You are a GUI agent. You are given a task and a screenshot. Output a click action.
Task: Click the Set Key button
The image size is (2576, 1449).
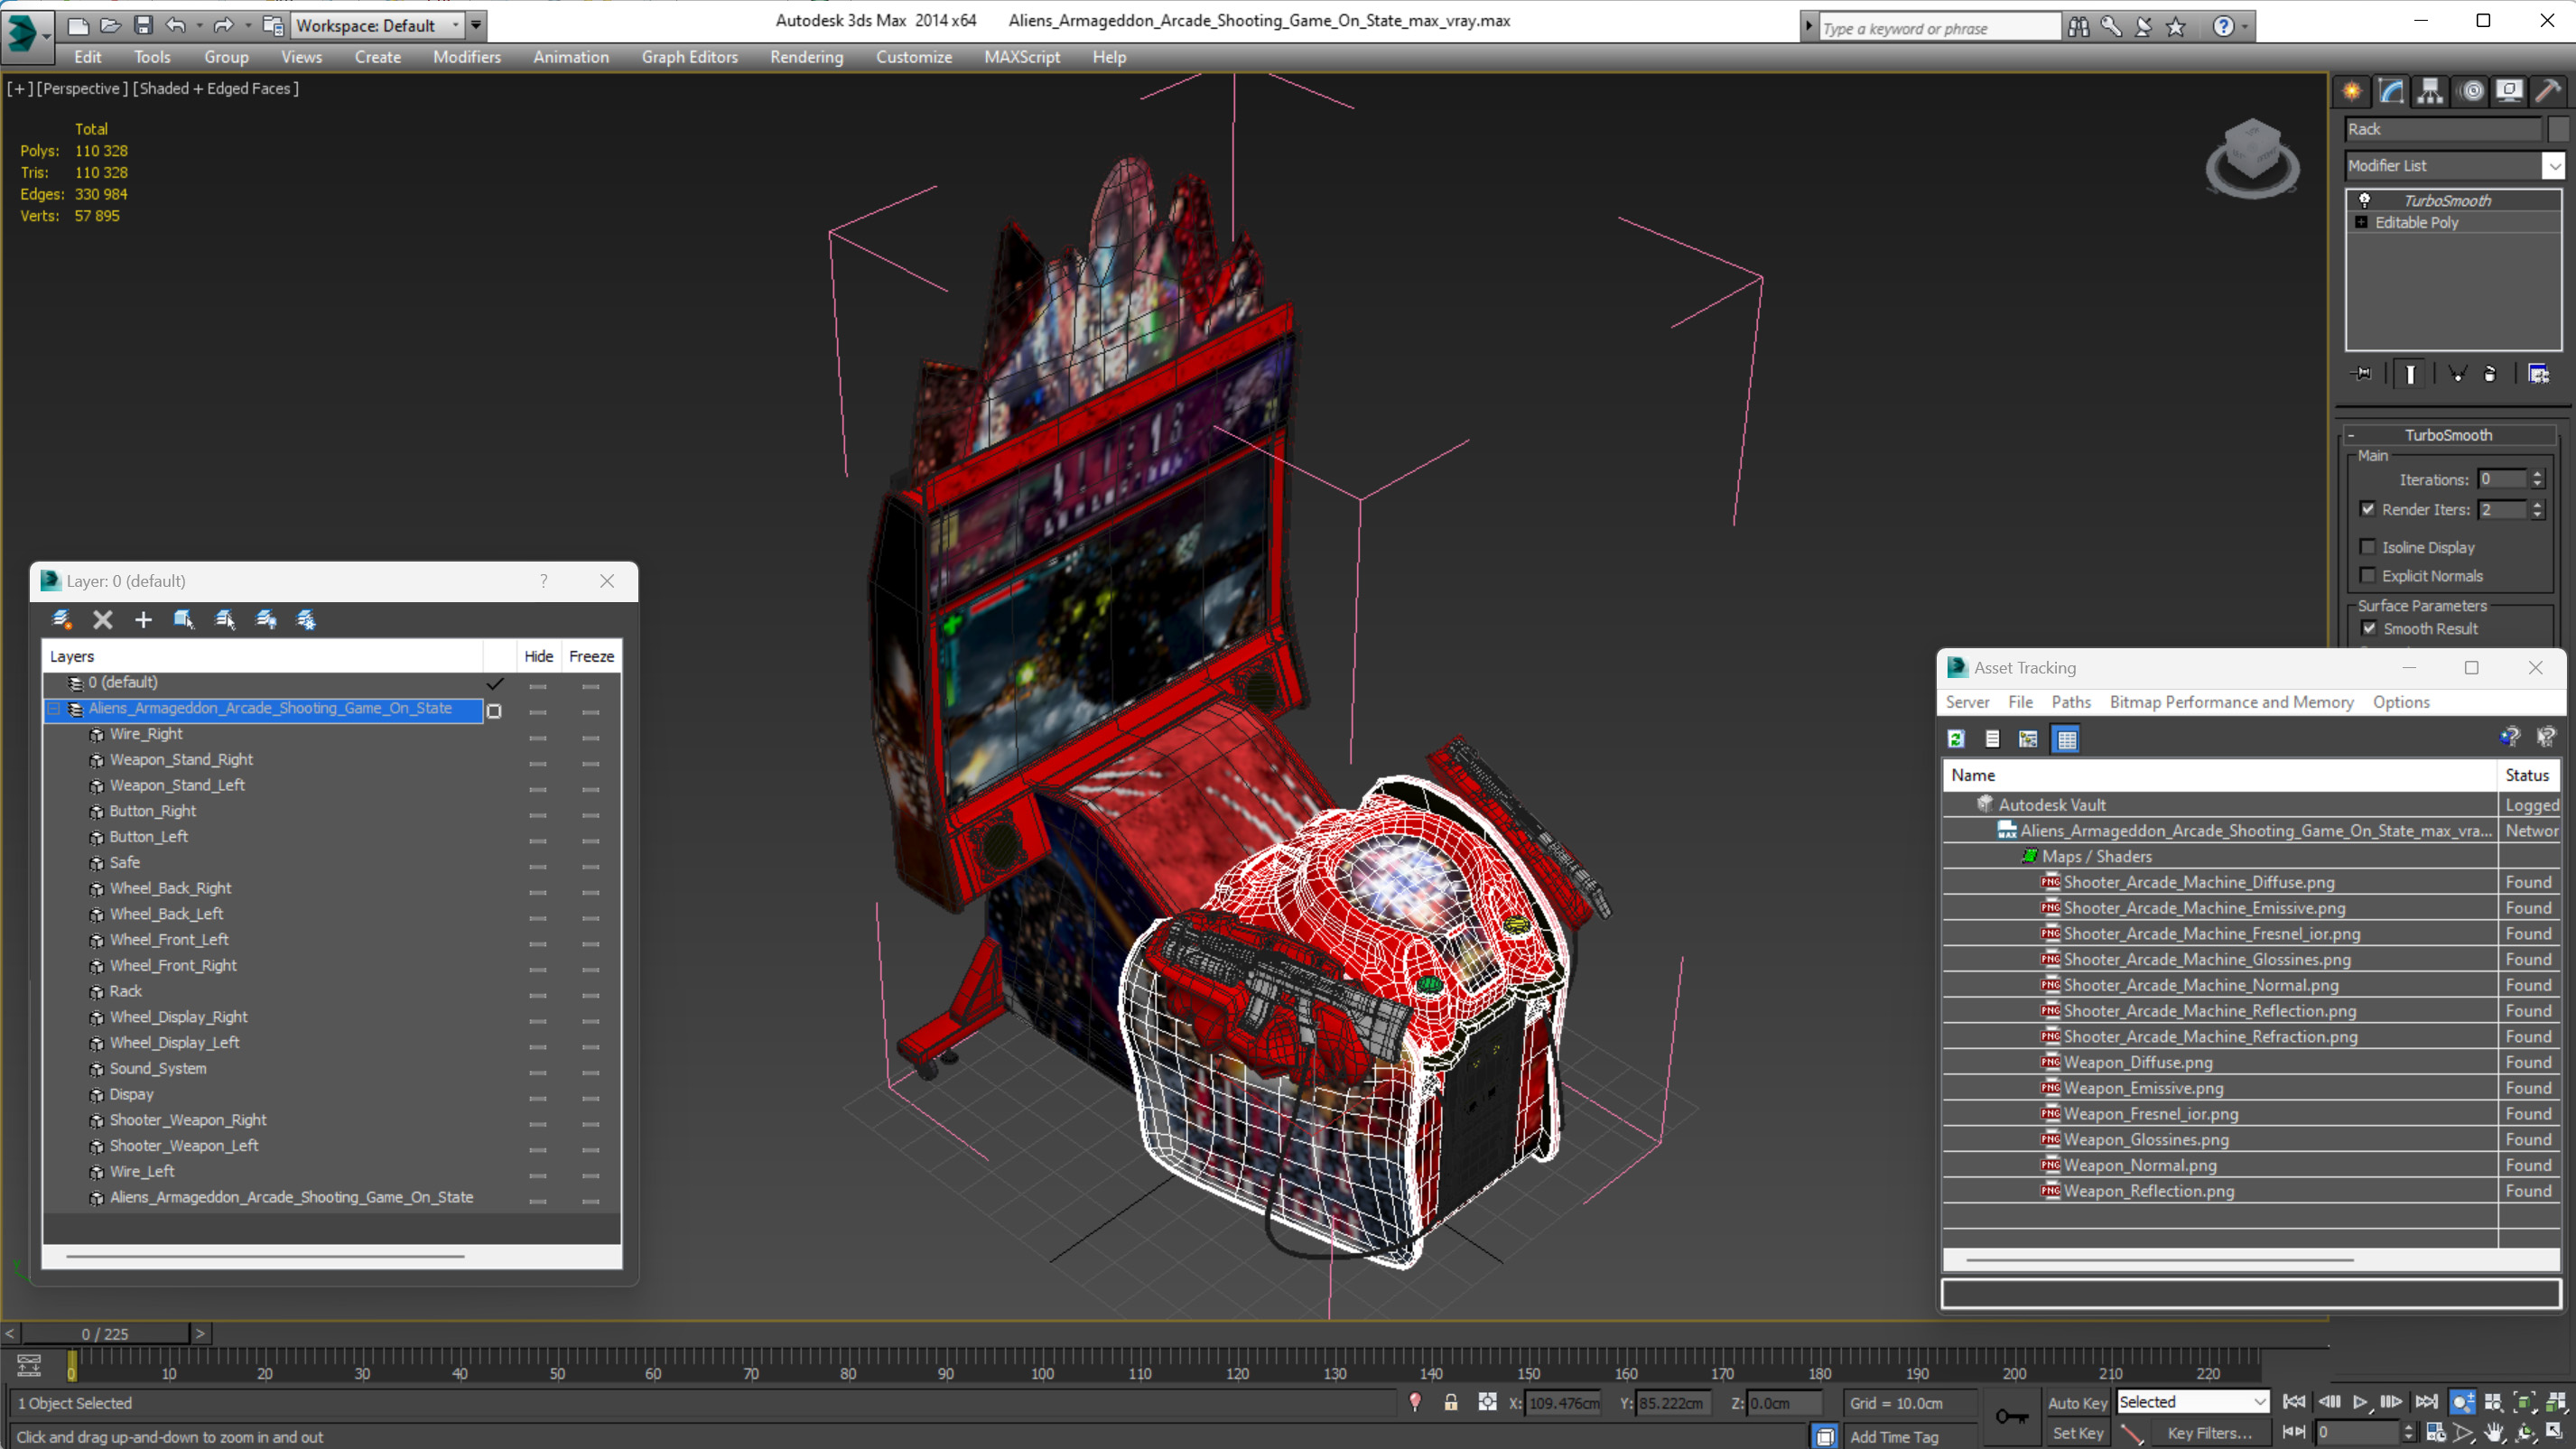click(2077, 1433)
